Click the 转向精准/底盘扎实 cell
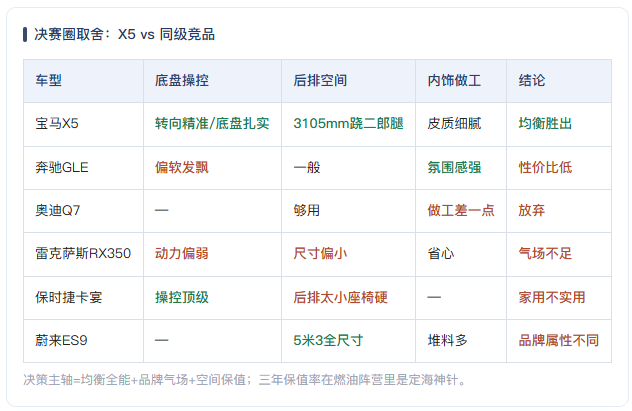 click(x=212, y=124)
